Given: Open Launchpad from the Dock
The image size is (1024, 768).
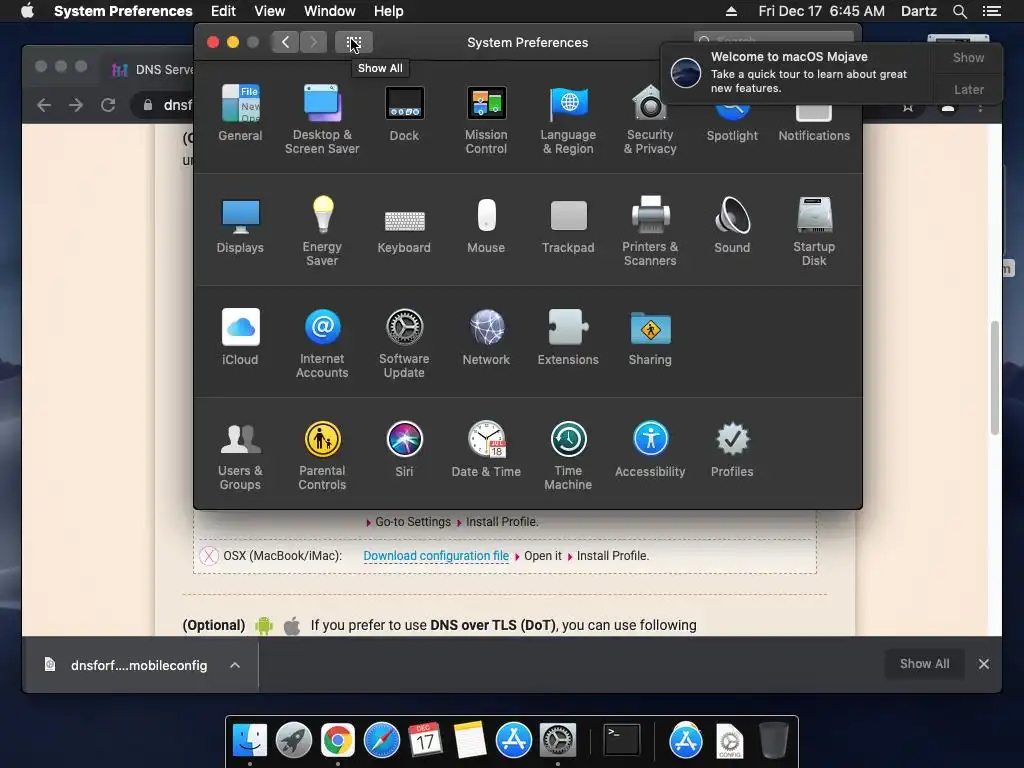Looking at the screenshot, I should point(294,740).
